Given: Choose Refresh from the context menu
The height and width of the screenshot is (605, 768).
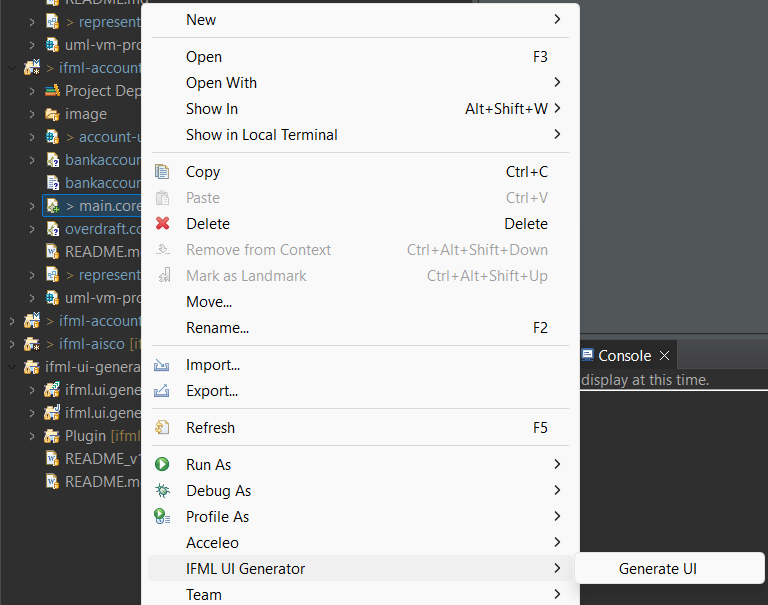Looking at the screenshot, I should click(x=360, y=428).
